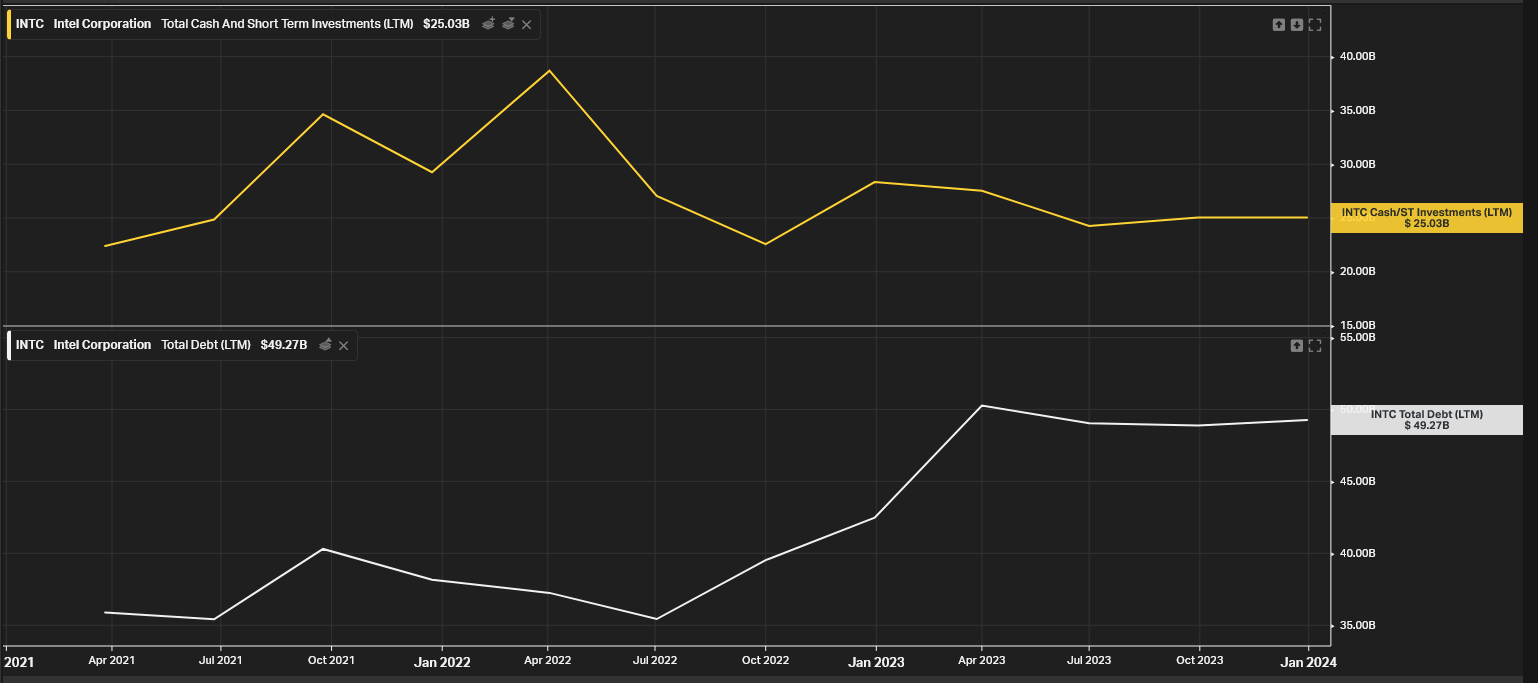Click the 55.00B label on debt axis
Viewport: 1538px width, 683px height.
pyautogui.click(x=1358, y=338)
